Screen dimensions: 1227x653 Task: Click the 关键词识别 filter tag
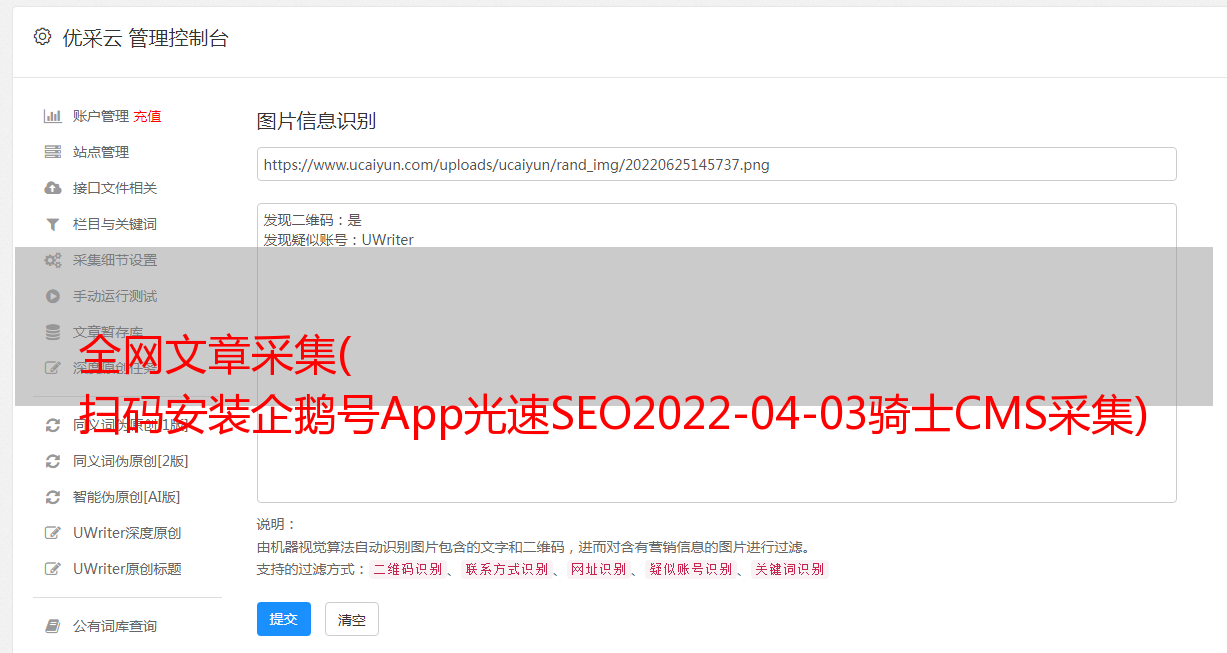click(790, 569)
